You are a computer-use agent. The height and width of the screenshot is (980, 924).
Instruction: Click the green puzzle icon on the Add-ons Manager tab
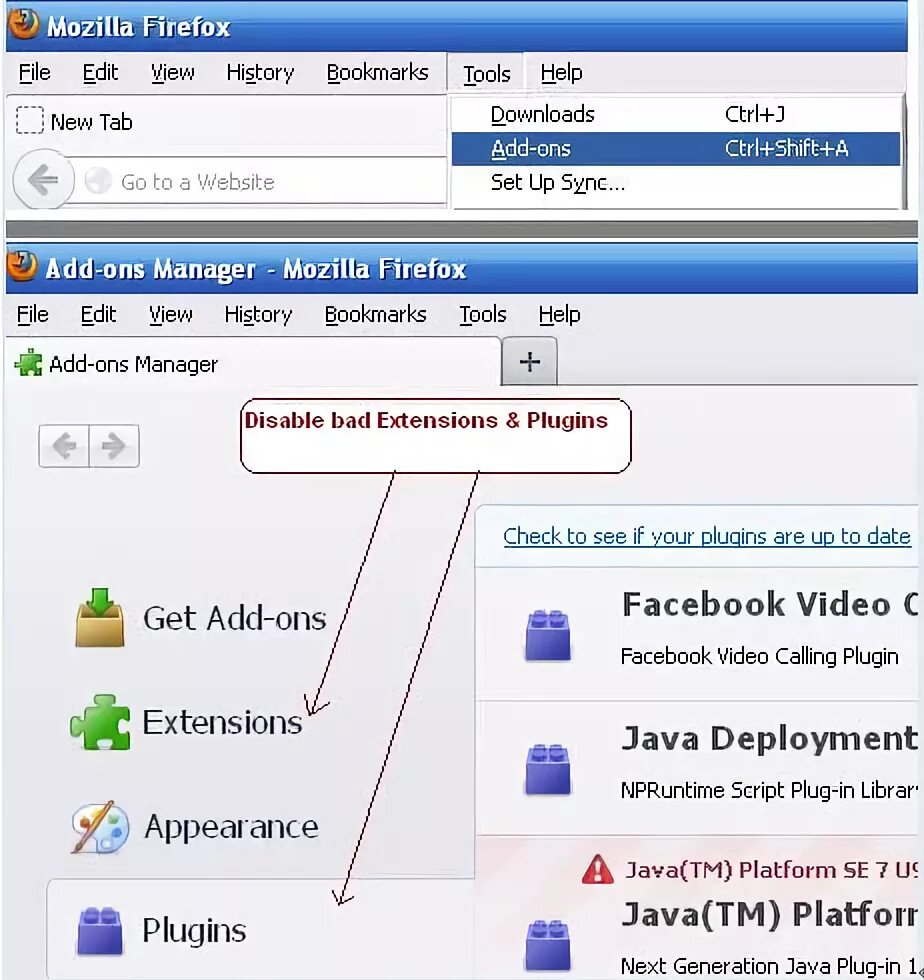29,363
